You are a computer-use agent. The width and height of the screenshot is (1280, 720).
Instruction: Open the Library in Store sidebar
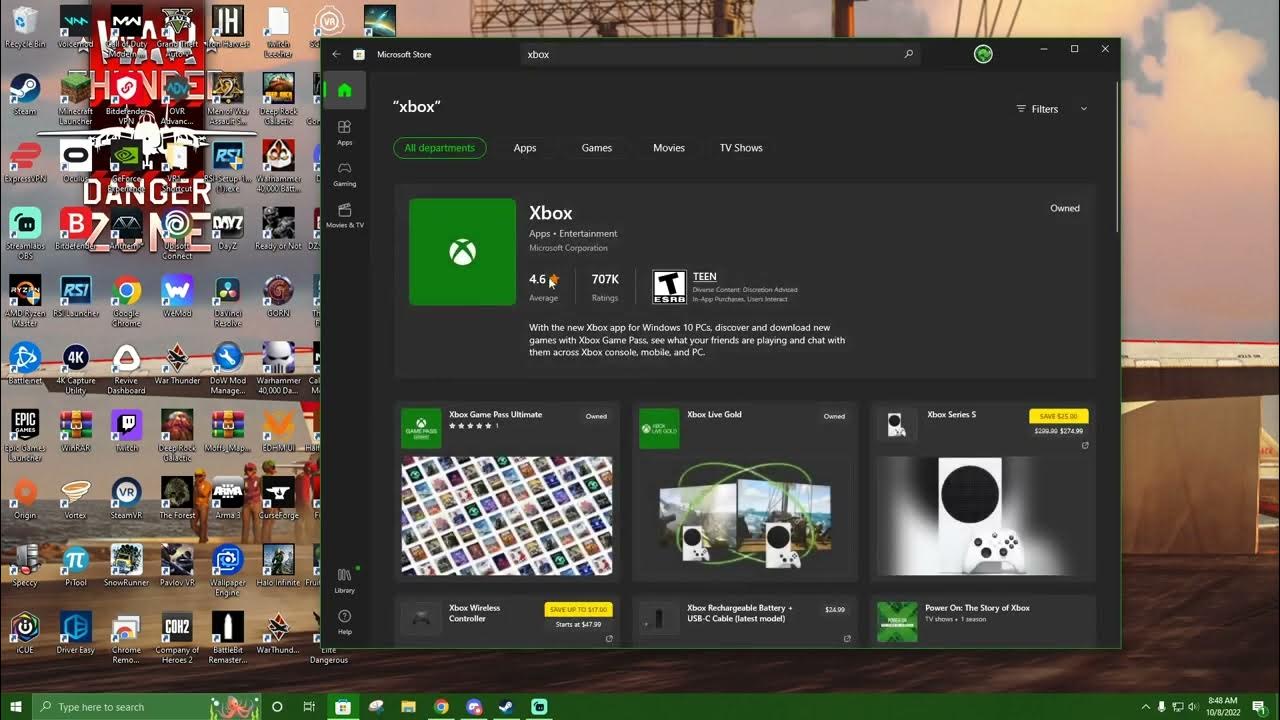pyautogui.click(x=344, y=580)
